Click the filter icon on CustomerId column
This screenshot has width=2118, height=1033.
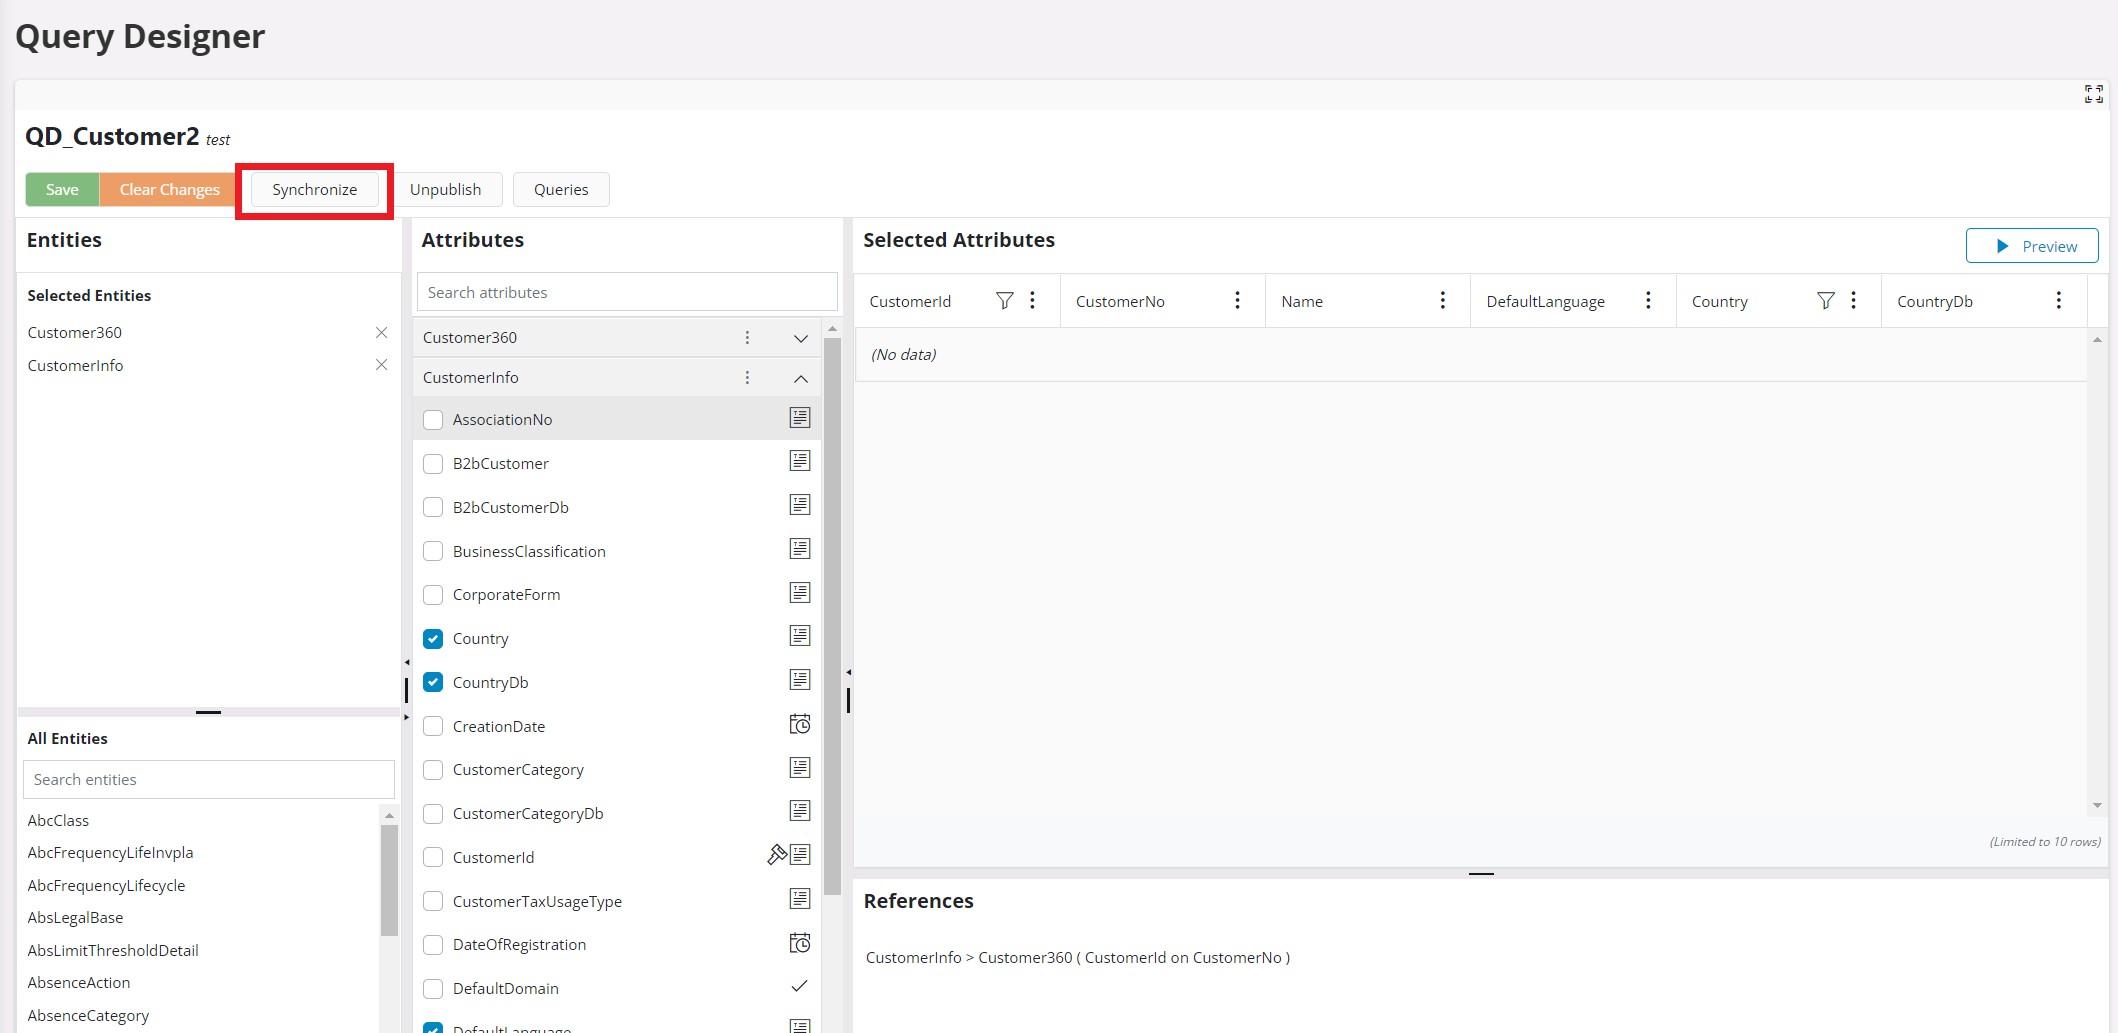tap(1004, 300)
